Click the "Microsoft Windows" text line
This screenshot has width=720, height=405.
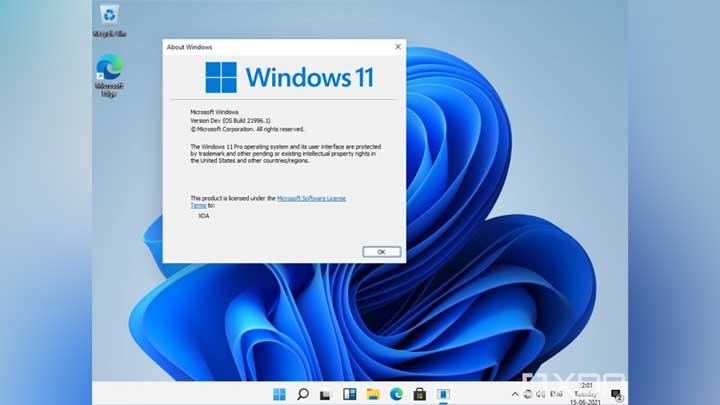214,112
